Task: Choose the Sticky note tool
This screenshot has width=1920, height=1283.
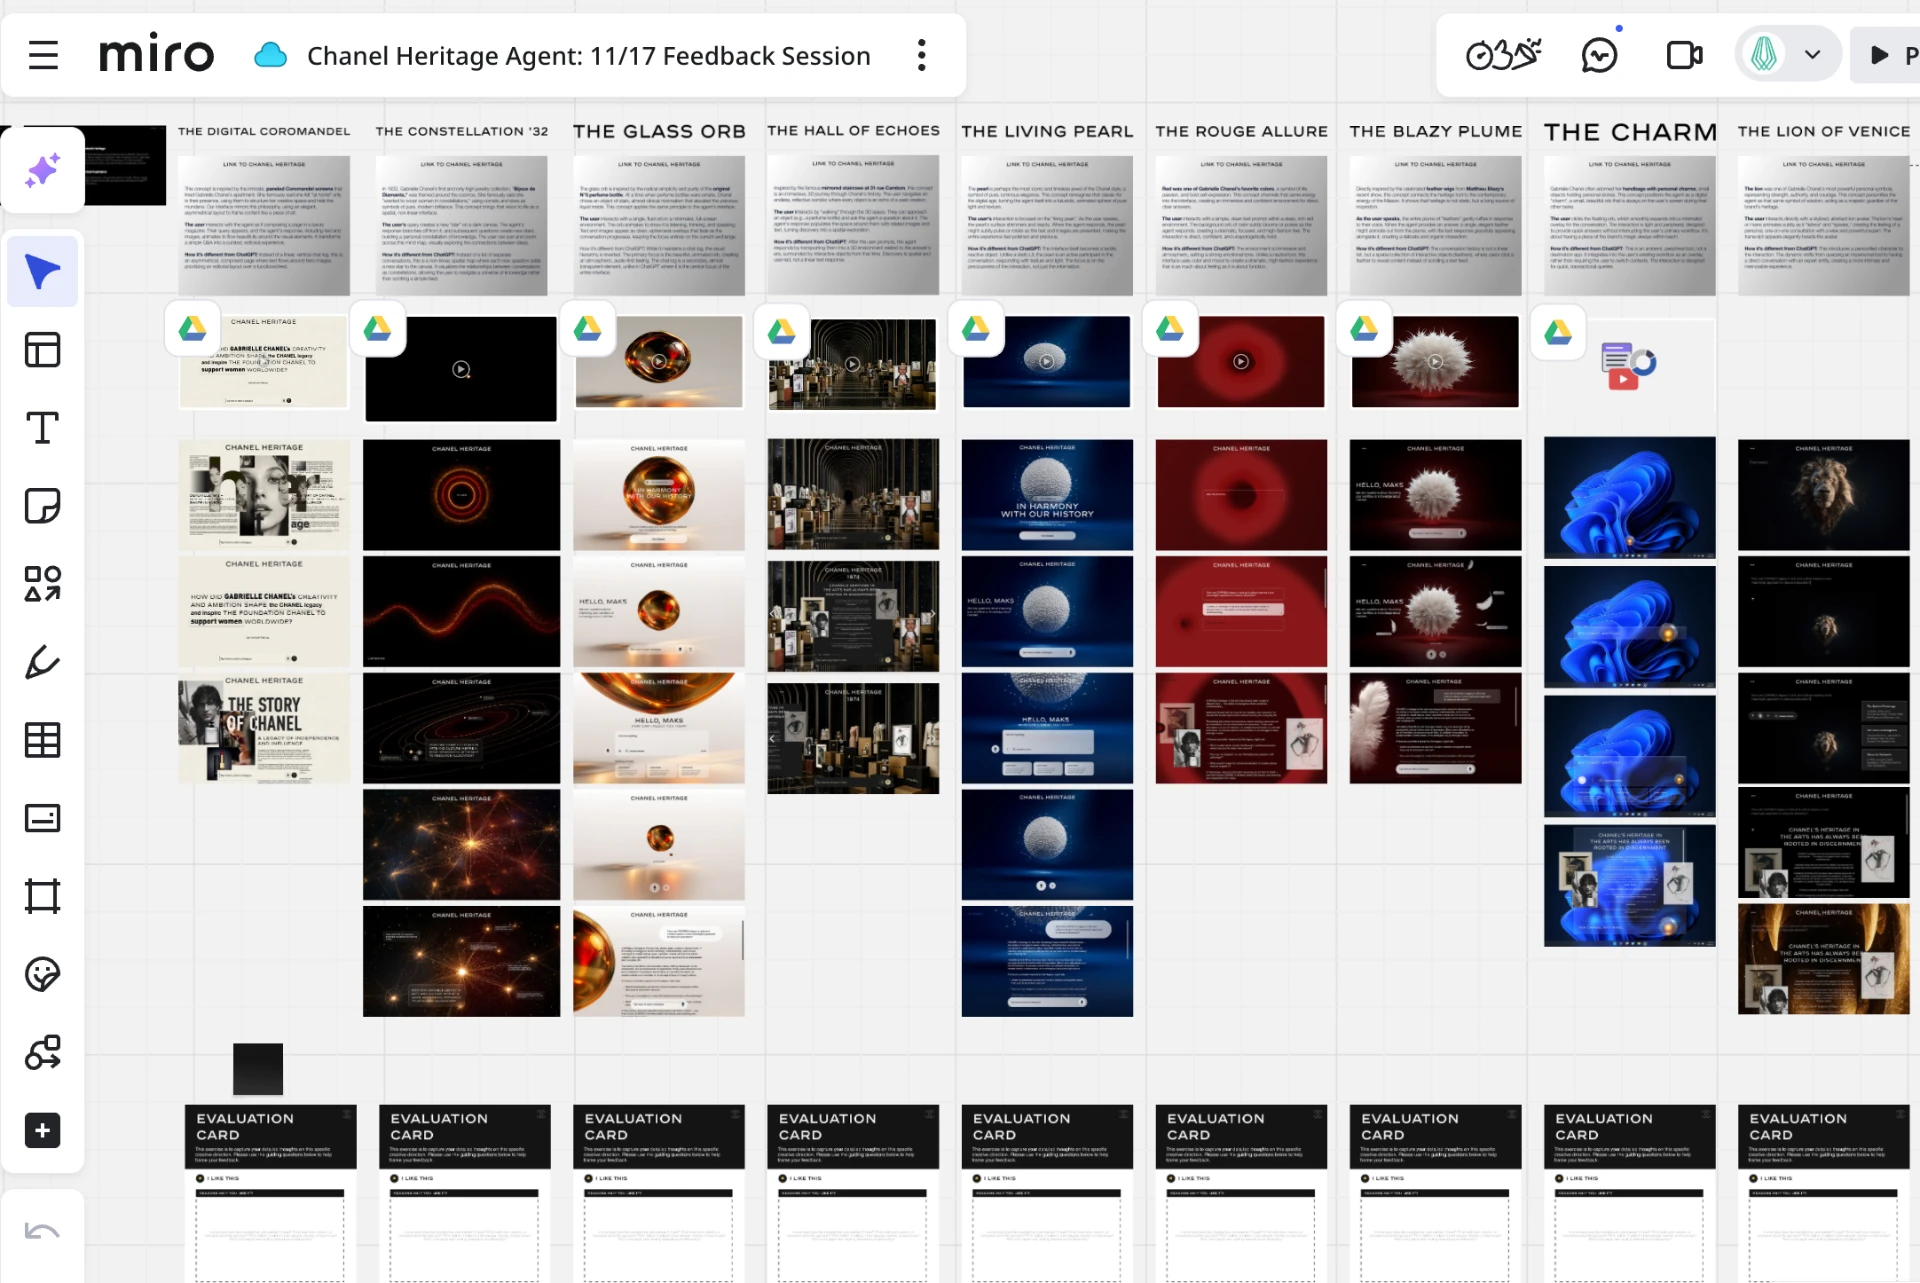Action: click(42, 506)
